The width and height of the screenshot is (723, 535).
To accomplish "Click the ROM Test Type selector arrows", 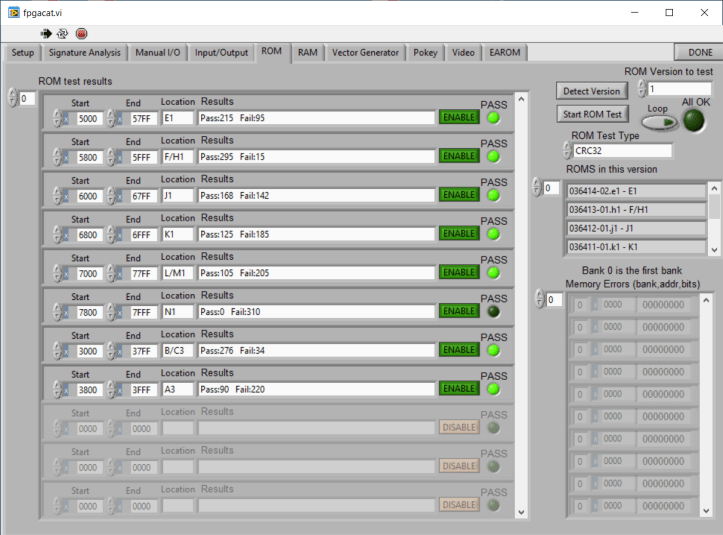I will 566,151.
